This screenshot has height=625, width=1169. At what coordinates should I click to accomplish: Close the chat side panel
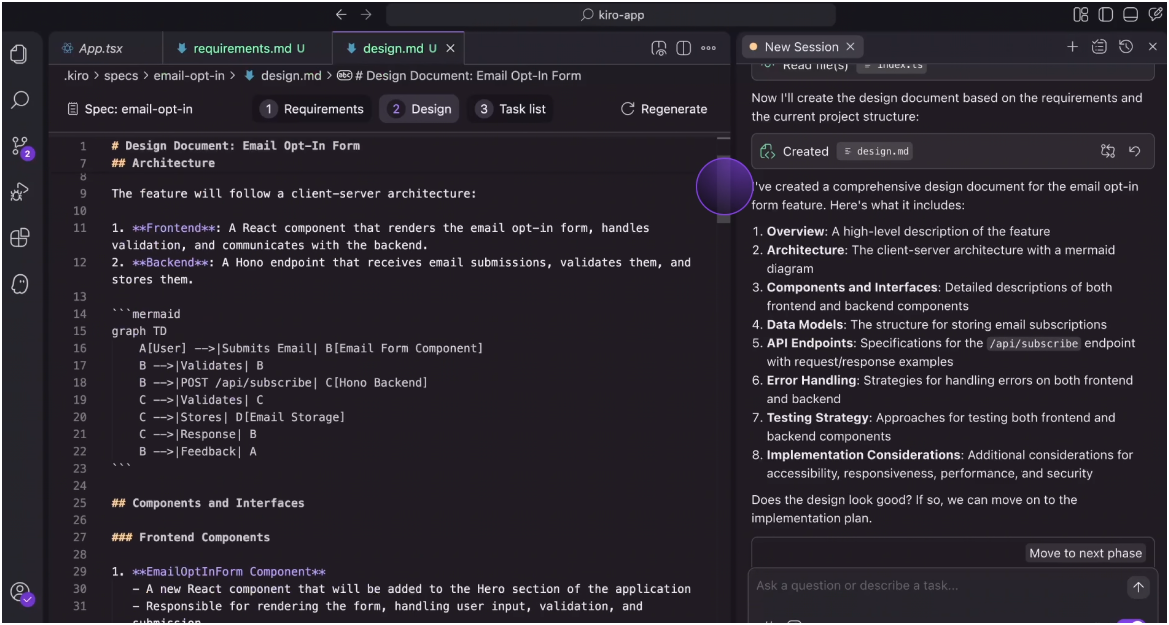pyautogui.click(x=1153, y=47)
